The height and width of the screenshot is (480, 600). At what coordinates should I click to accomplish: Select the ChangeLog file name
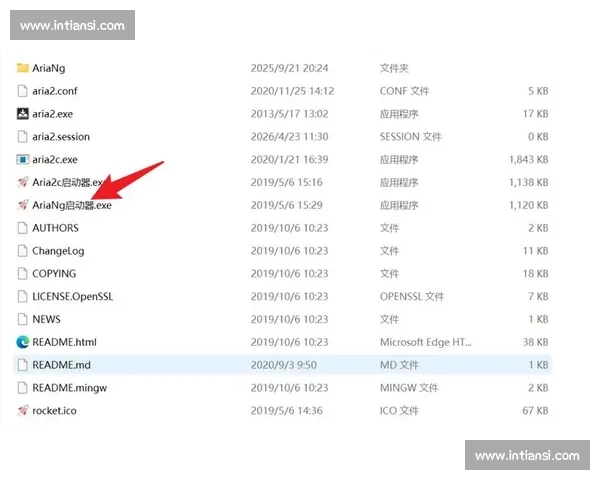coord(58,251)
